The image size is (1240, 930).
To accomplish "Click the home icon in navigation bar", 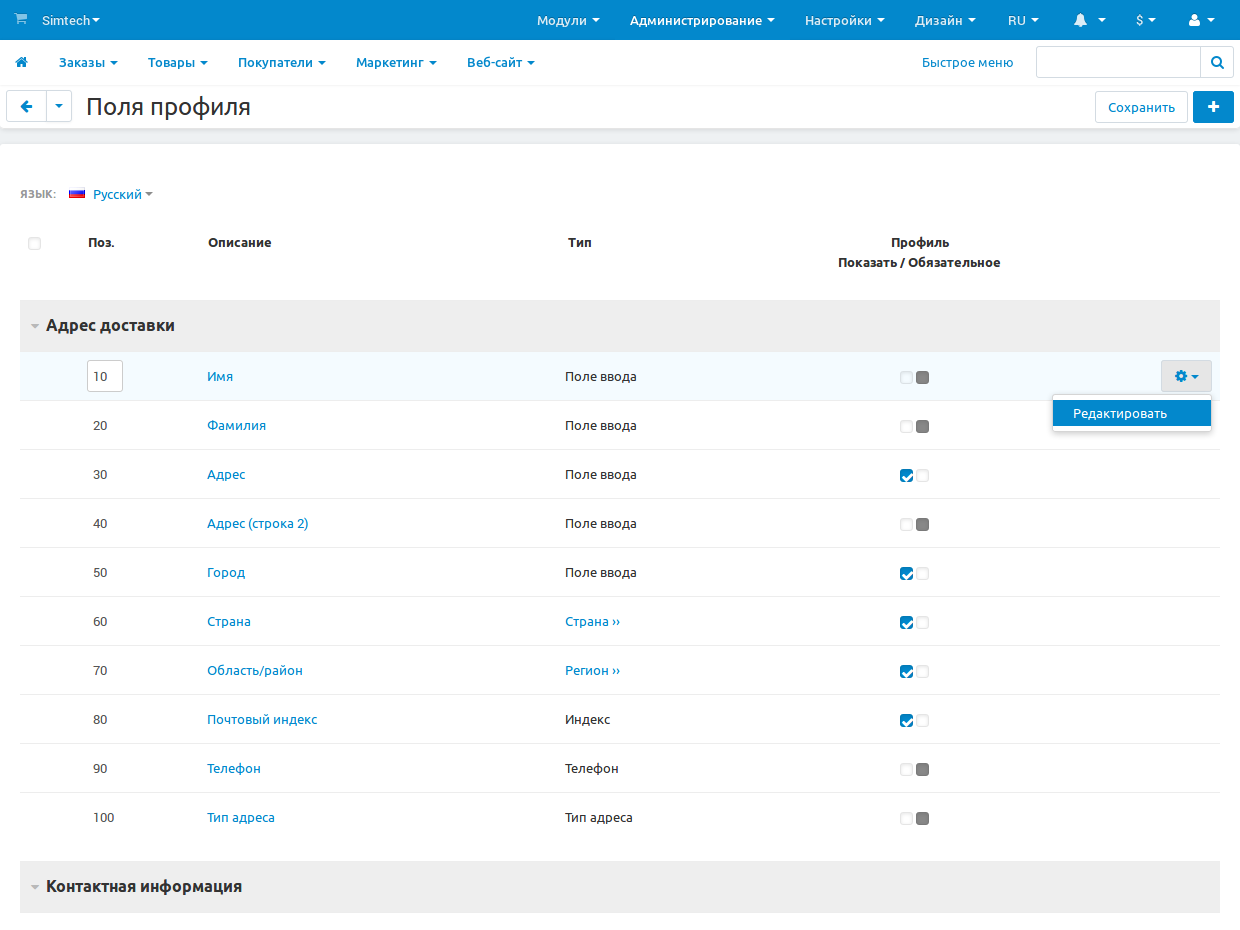I will click(x=21, y=62).
